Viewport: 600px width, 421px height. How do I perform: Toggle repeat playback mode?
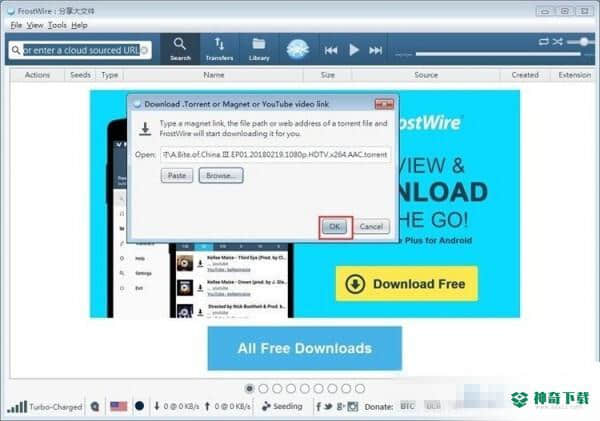click(543, 41)
